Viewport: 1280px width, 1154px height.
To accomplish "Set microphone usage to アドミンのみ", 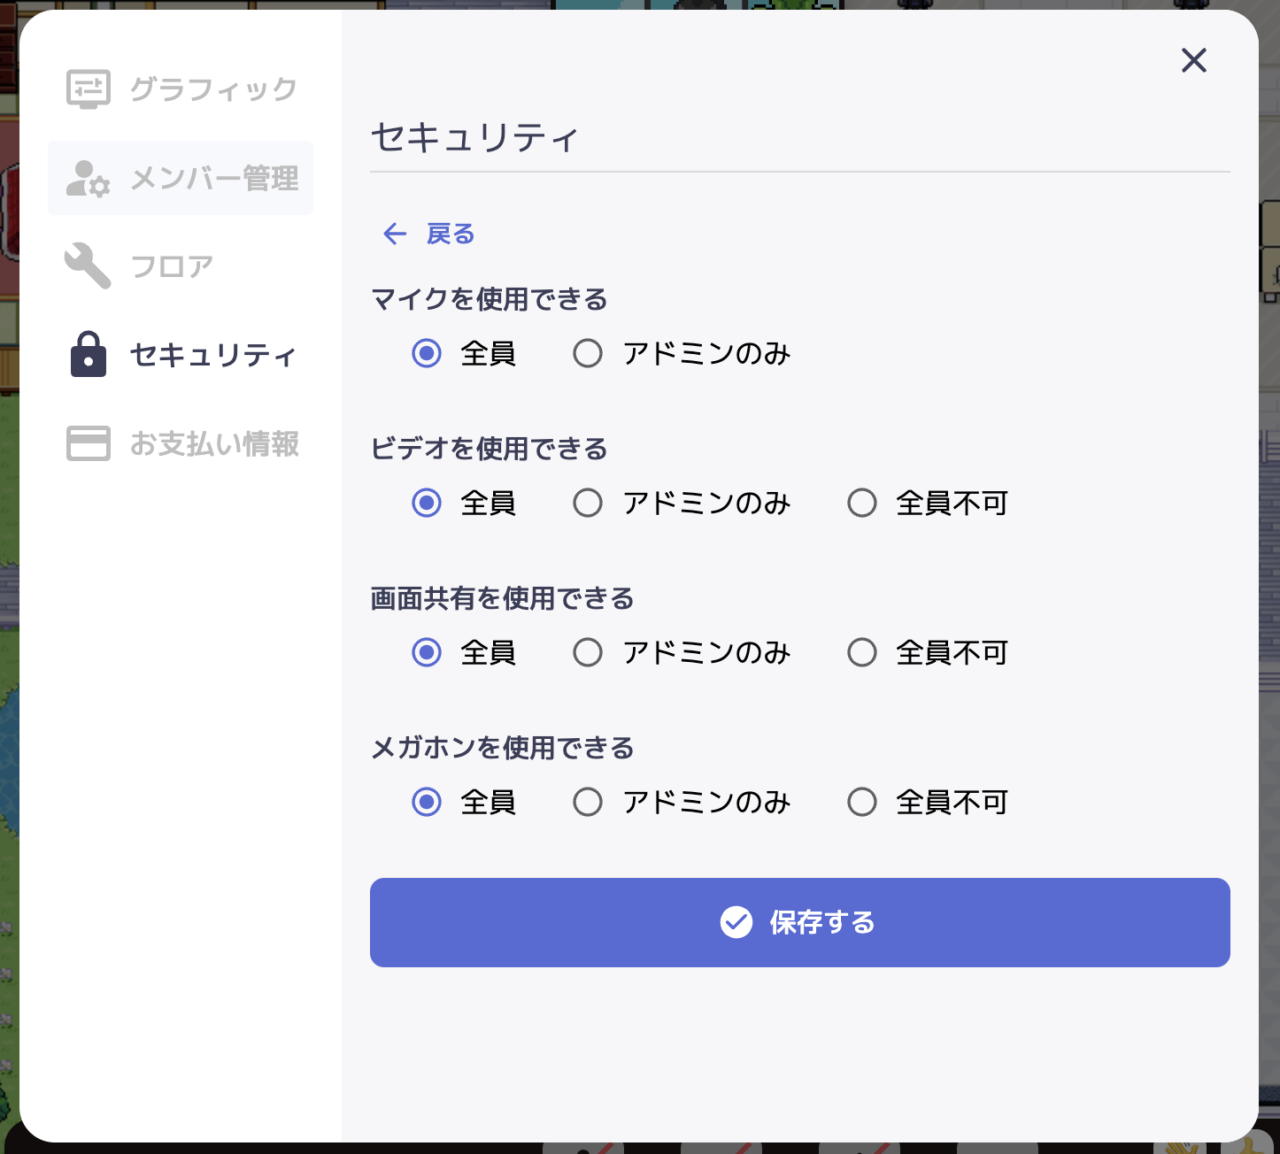I will pyautogui.click(x=588, y=354).
